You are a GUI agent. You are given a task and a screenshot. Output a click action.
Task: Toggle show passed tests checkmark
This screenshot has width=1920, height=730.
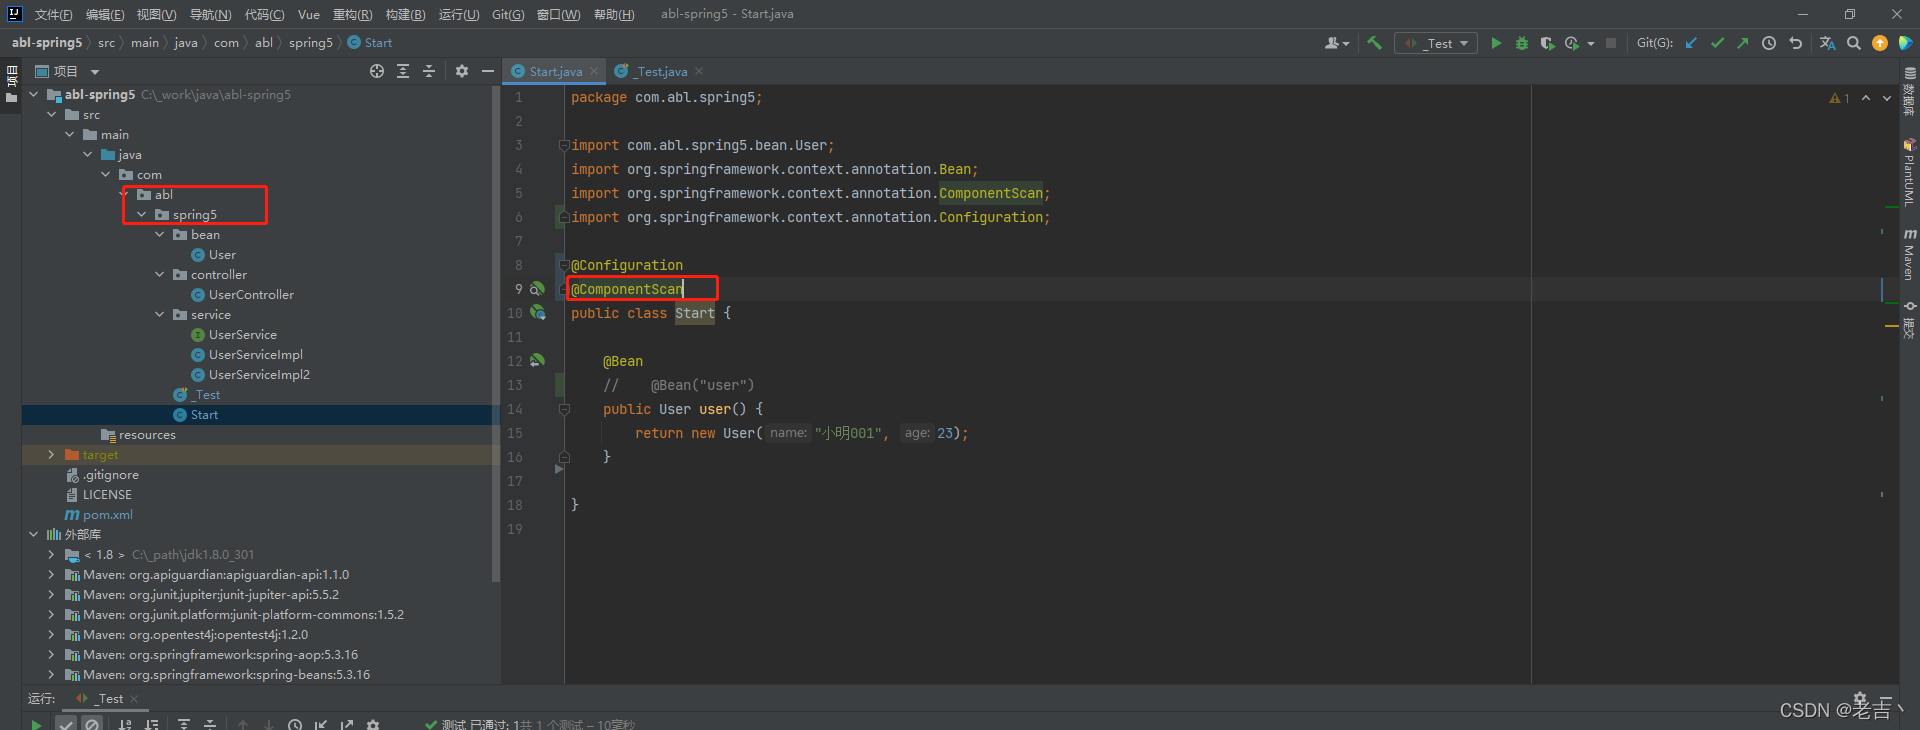pos(66,724)
